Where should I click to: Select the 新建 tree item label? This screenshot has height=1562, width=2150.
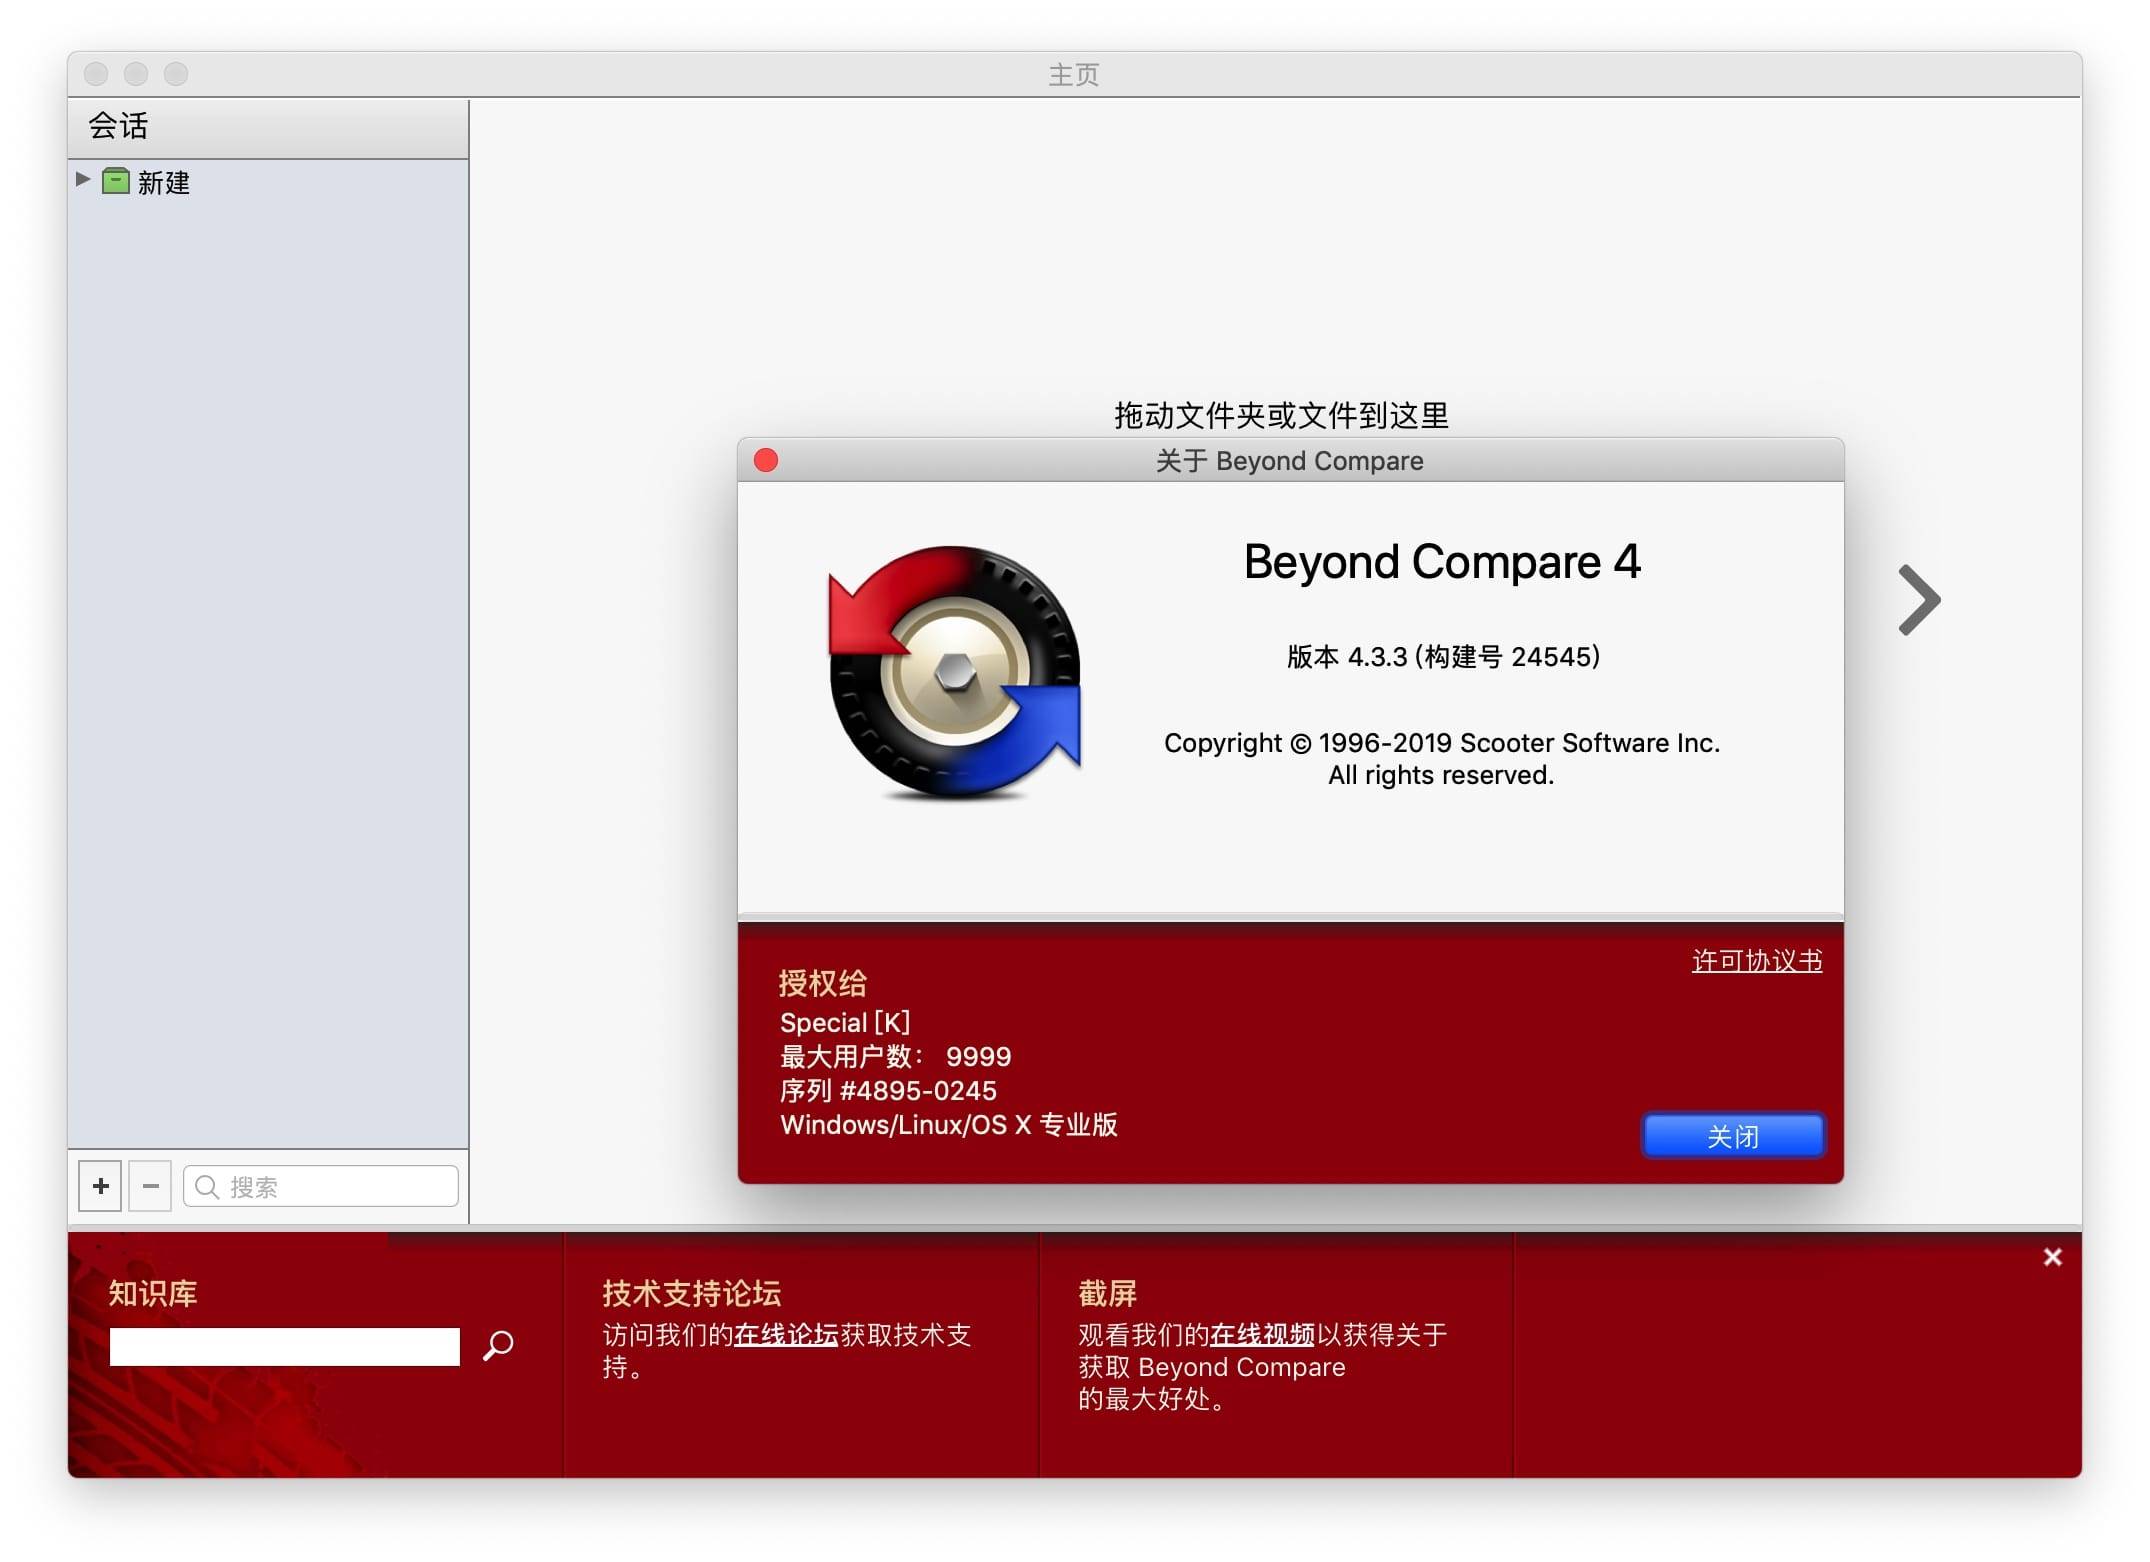pos(164,183)
